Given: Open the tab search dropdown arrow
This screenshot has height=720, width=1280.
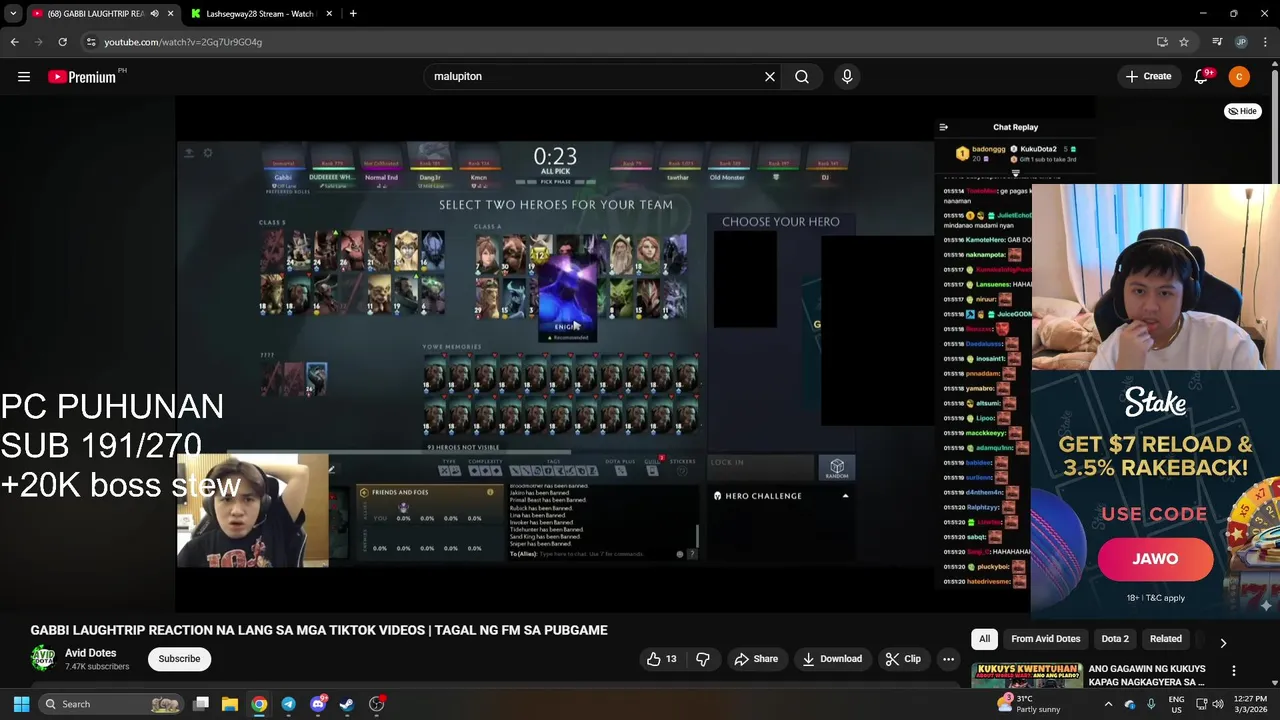Looking at the screenshot, I should (13, 14).
